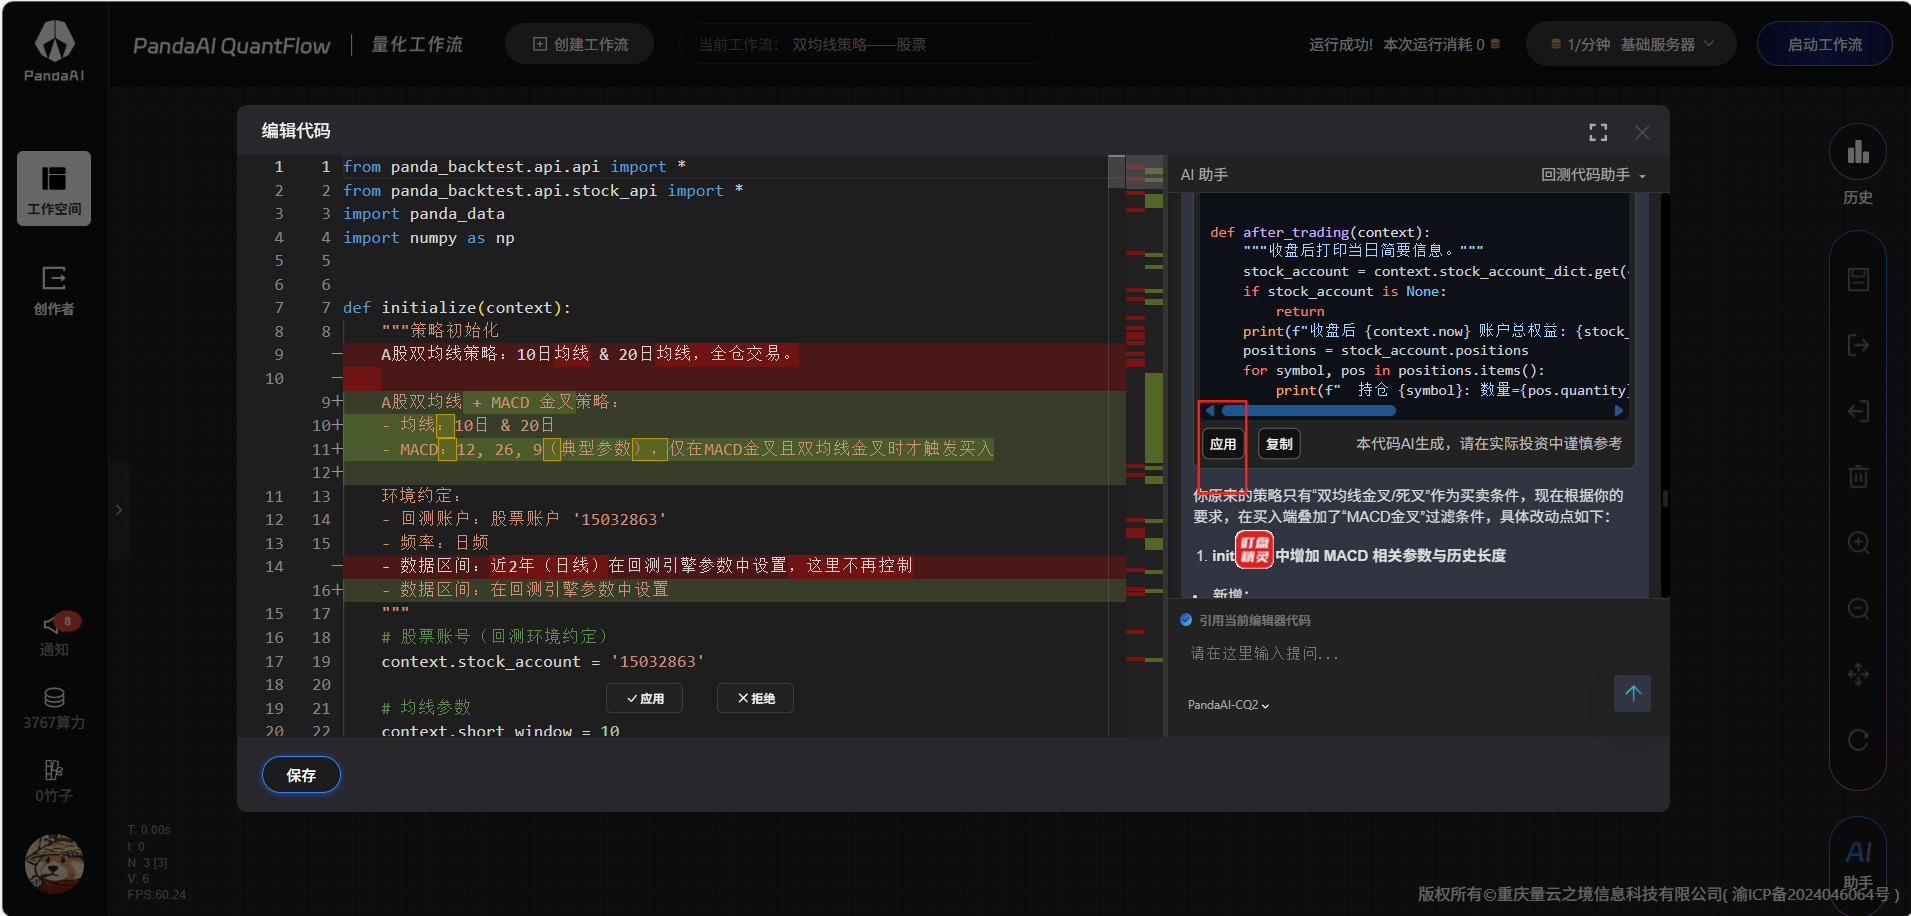Open the 创作者 creator section
Screen dimensions: 1911x916
[54, 290]
